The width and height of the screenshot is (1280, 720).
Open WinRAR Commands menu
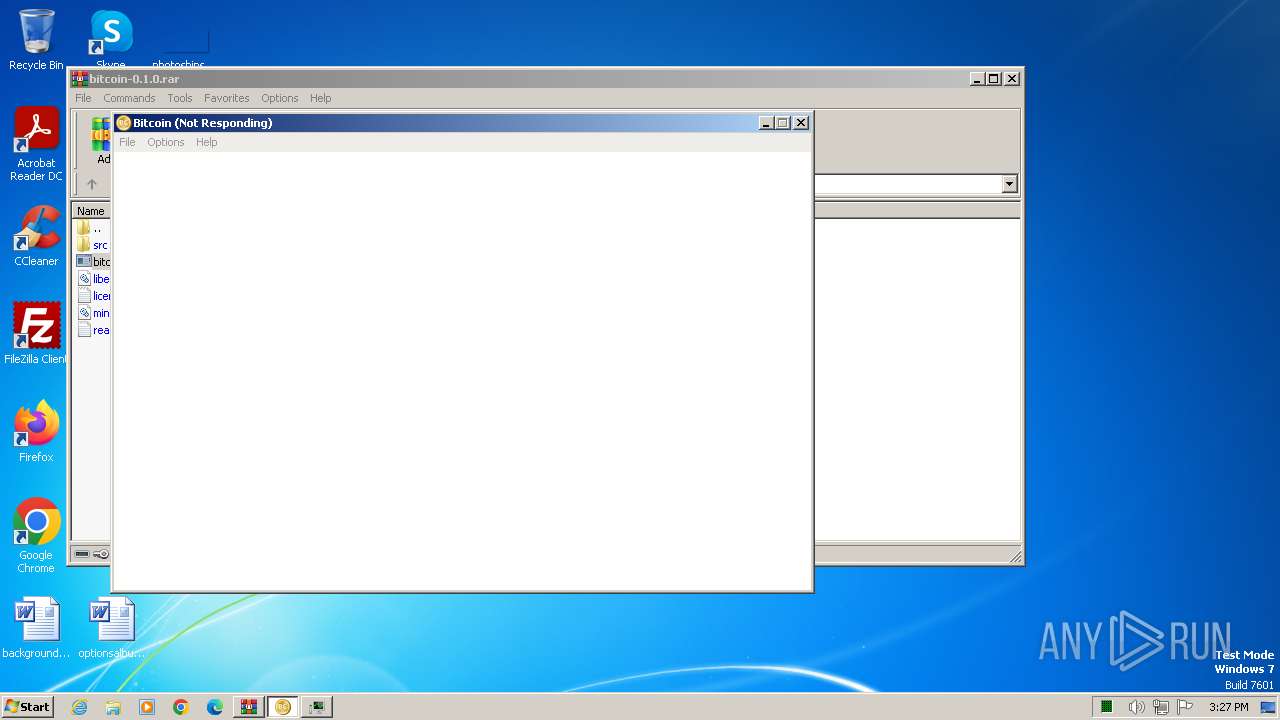(129, 98)
